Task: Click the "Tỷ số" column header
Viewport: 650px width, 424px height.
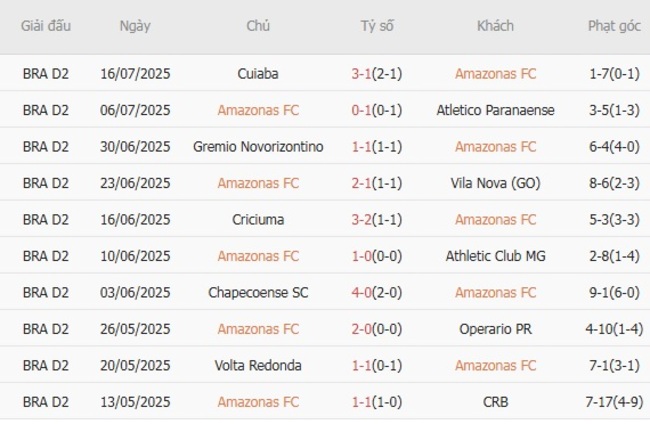Action: tap(376, 27)
